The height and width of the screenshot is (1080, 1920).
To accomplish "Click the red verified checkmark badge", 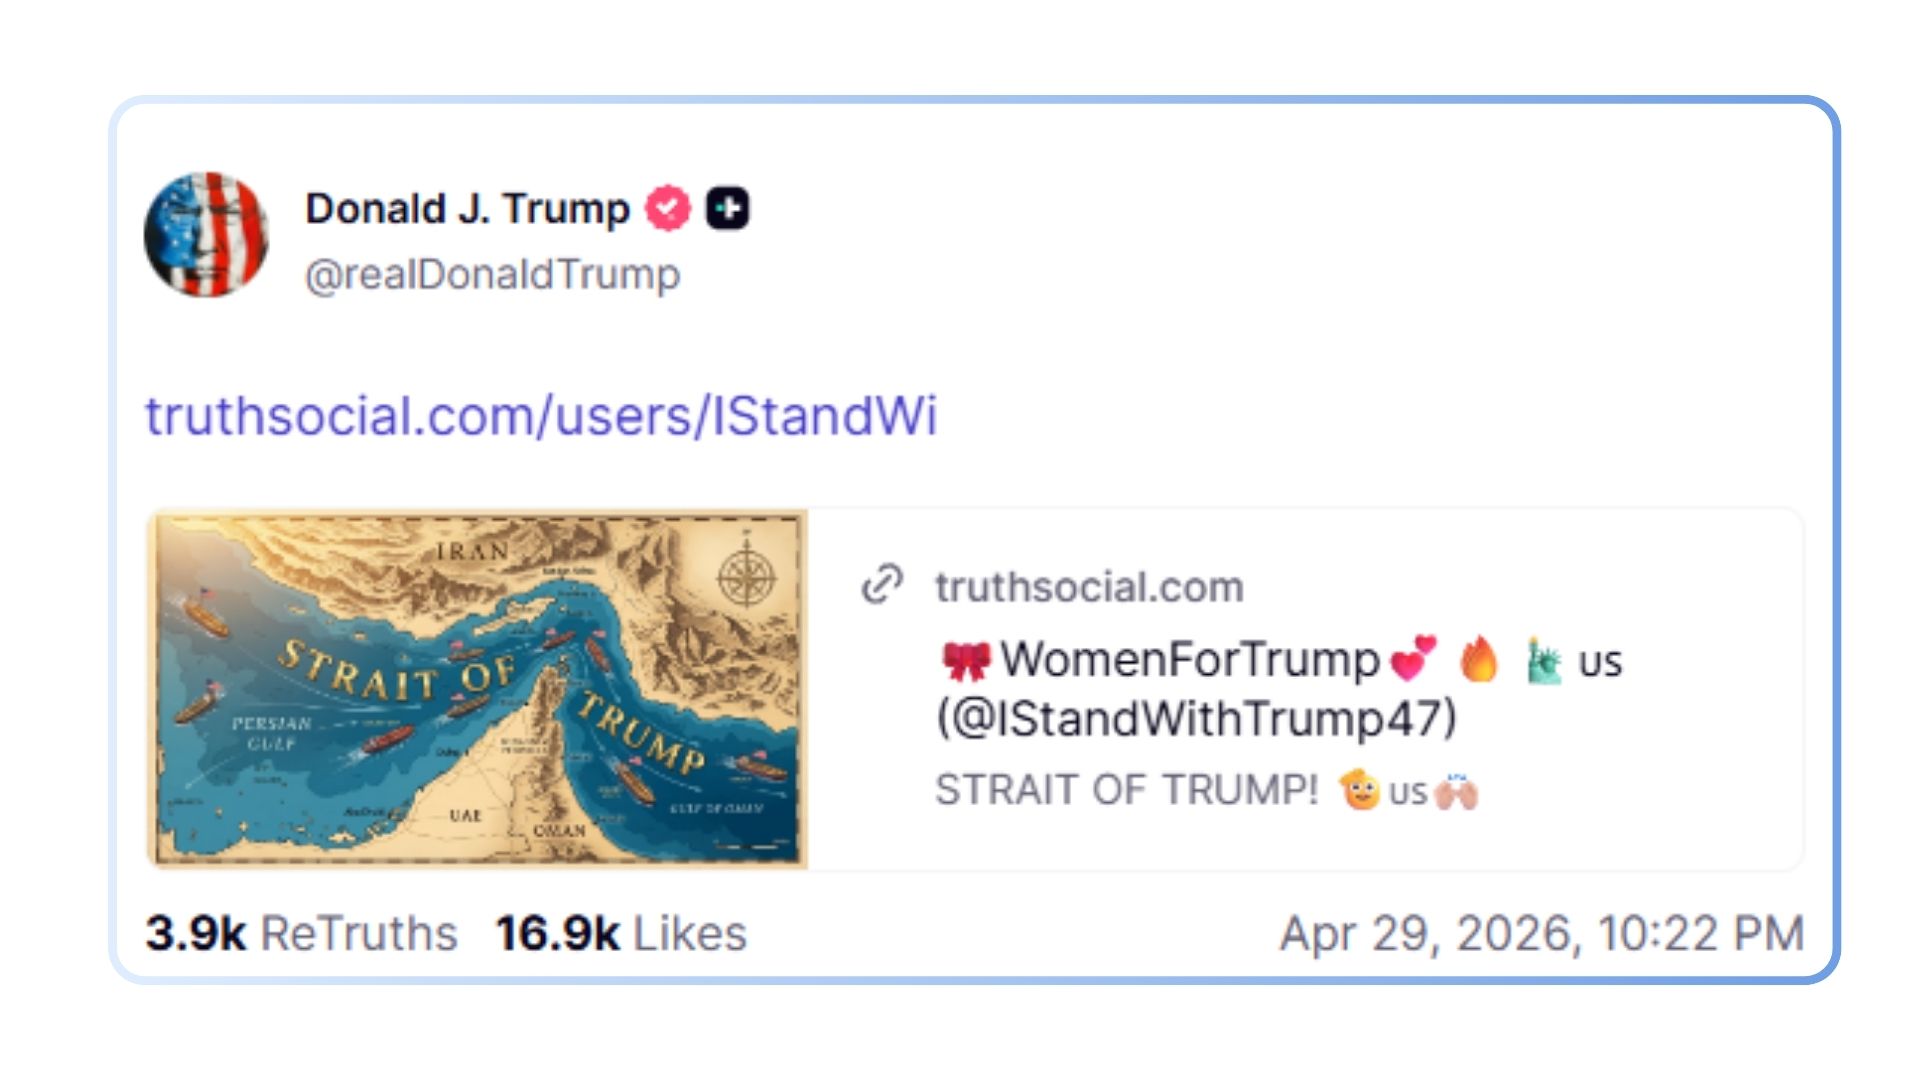I will click(668, 209).
